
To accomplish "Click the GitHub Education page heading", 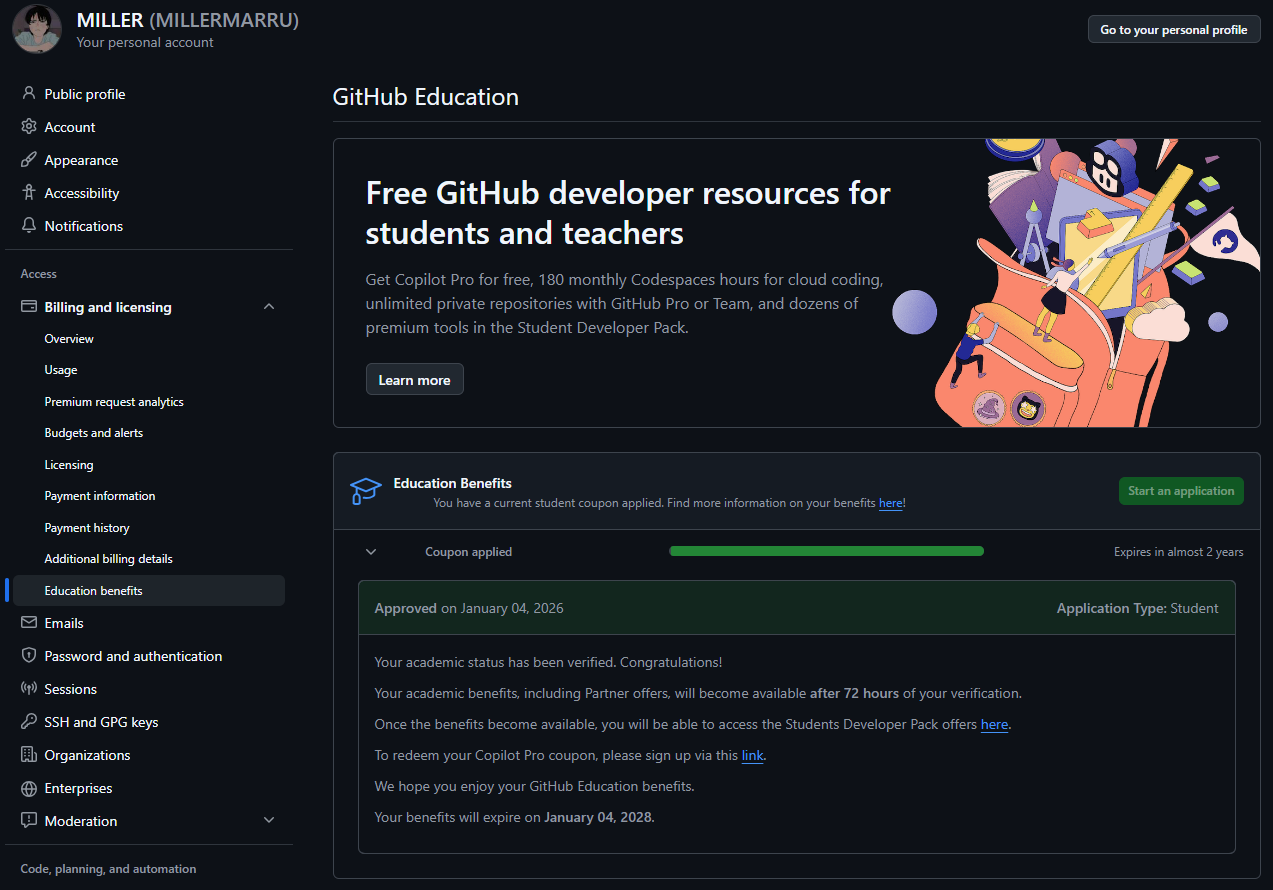I will coord(426,97).
